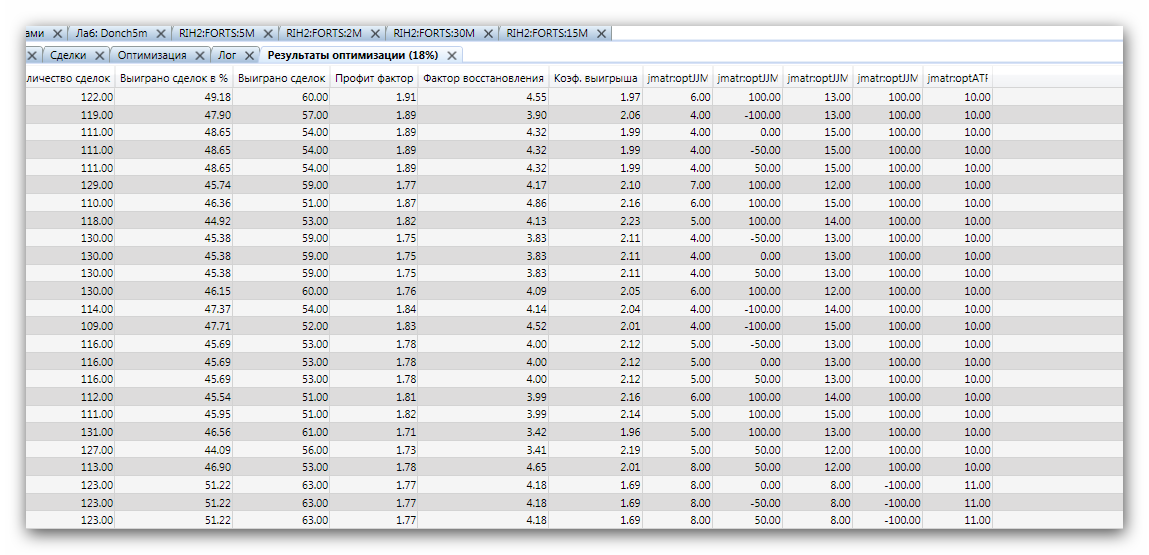1149x555 pixels.
Task: Select recovery factor cell 3.90
Action: pos(484,114)
